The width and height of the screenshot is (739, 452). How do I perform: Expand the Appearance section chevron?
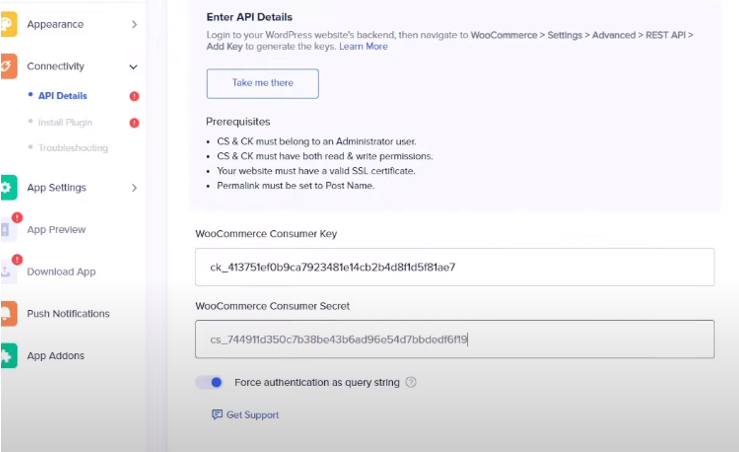point(134,24)
